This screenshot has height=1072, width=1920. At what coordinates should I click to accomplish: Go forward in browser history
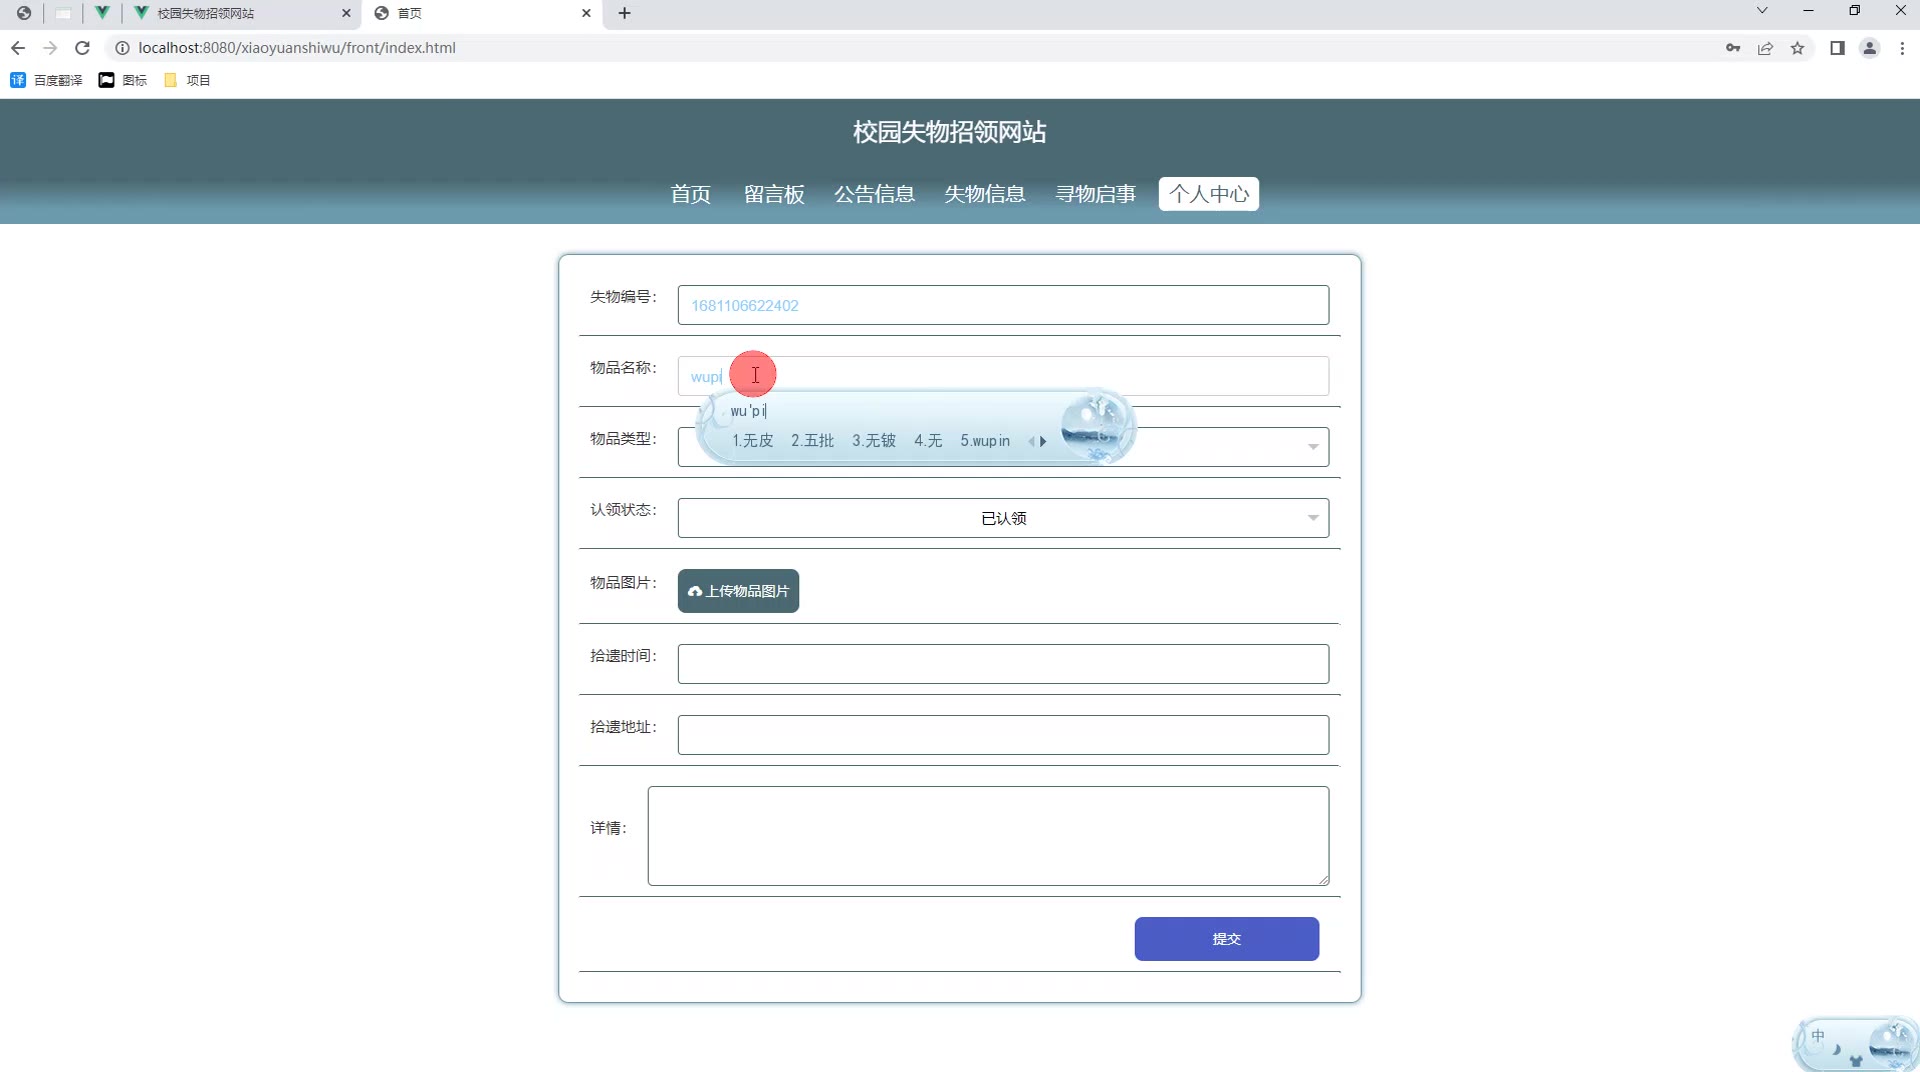pos(50,48)
